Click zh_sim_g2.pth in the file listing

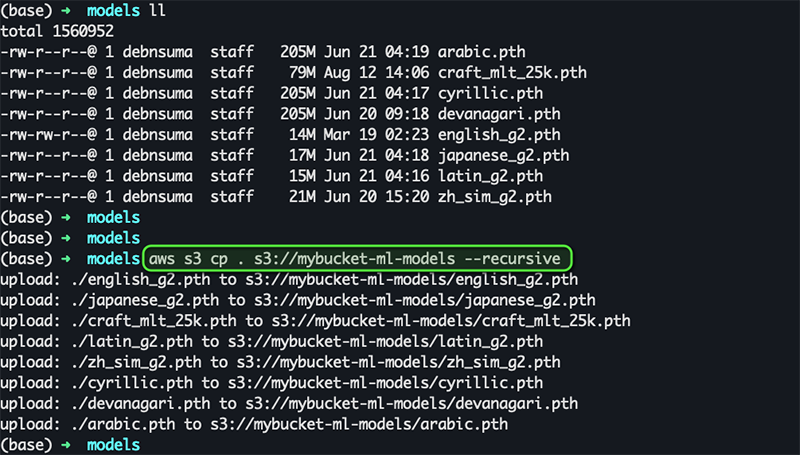point(495,197)
